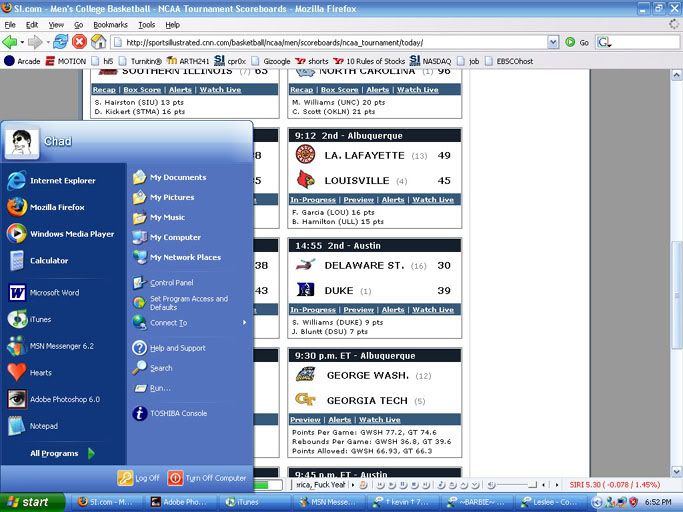Image resolution: width=683 pixels, height=512 pixels.
Task: Open Preview link for La. Lafayette game
Action: click(x=358, y=200)
